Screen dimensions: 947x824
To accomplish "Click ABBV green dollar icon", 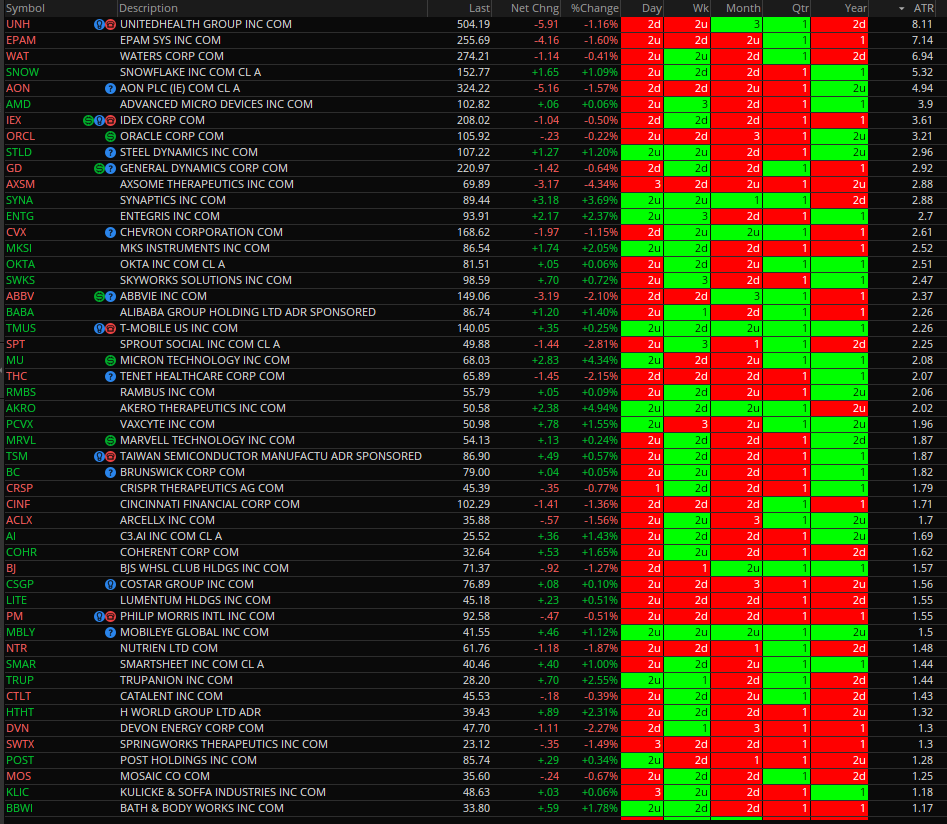I will coord(100,297).
